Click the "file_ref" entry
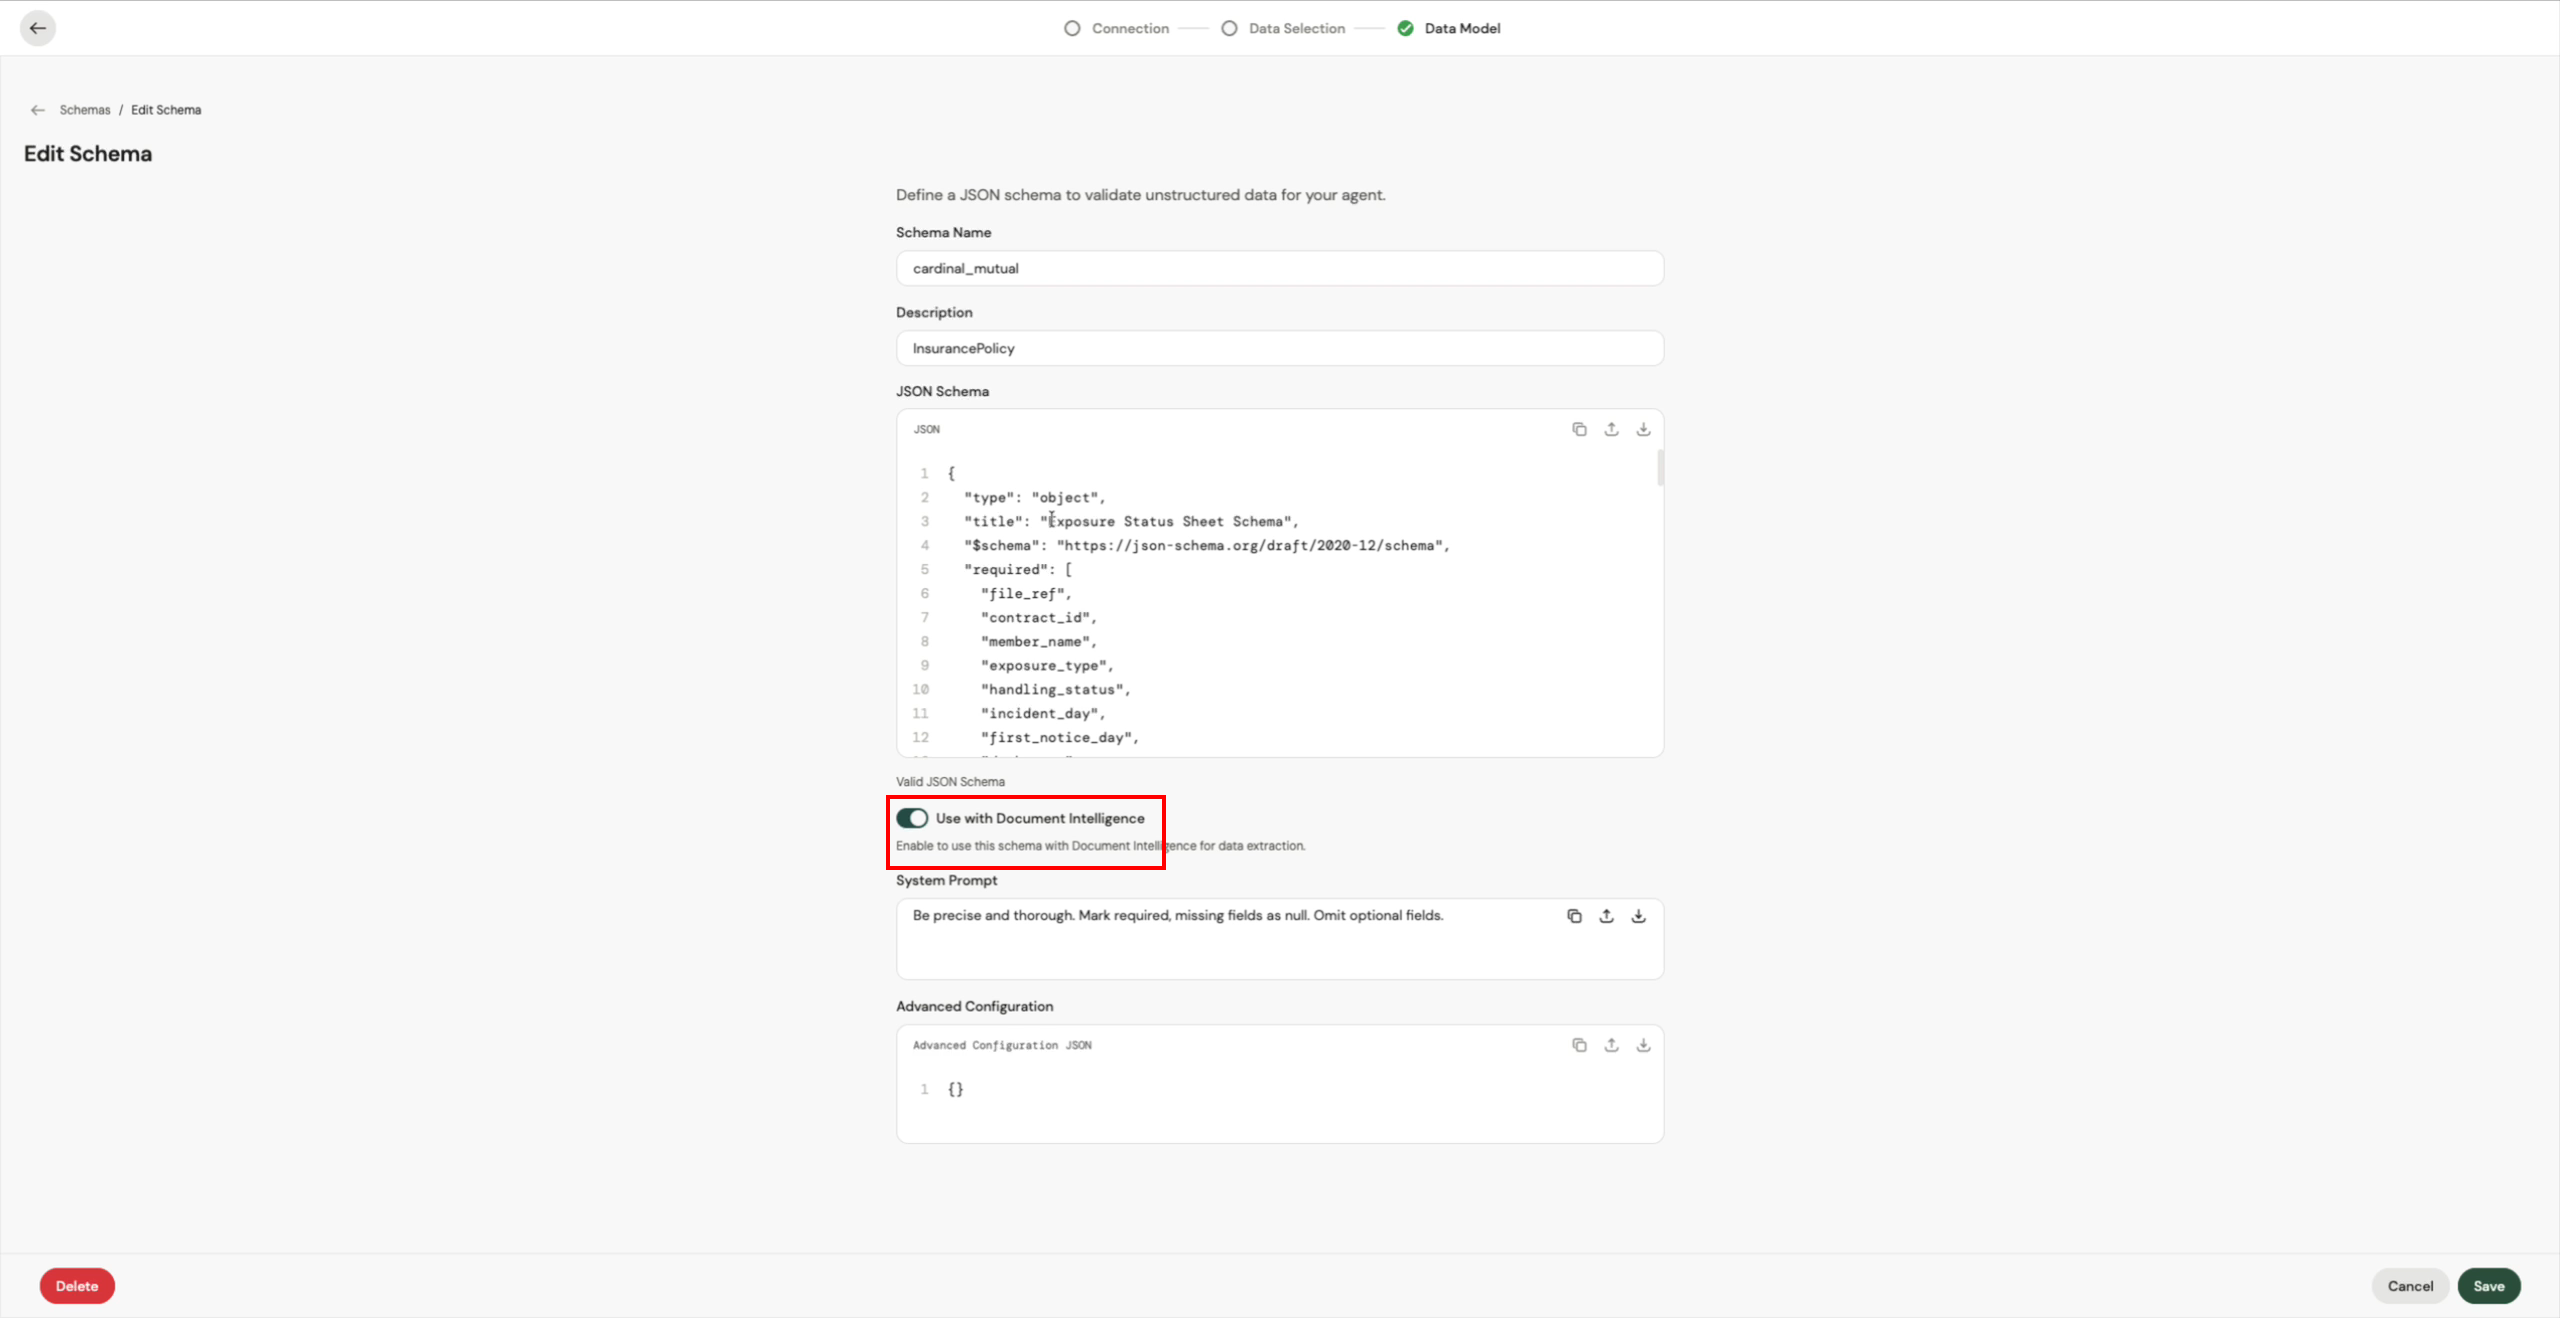Image resolution: width=2560 pixels, height=1318 pixels. pos(1026,594)
